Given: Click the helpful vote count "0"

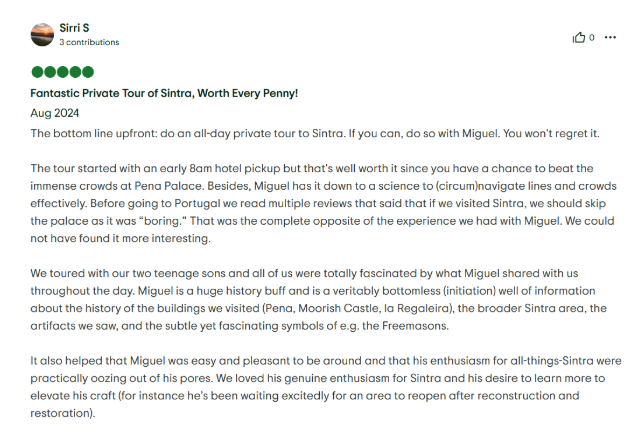Looking at the screenshot, I should (x=592, y=37).
